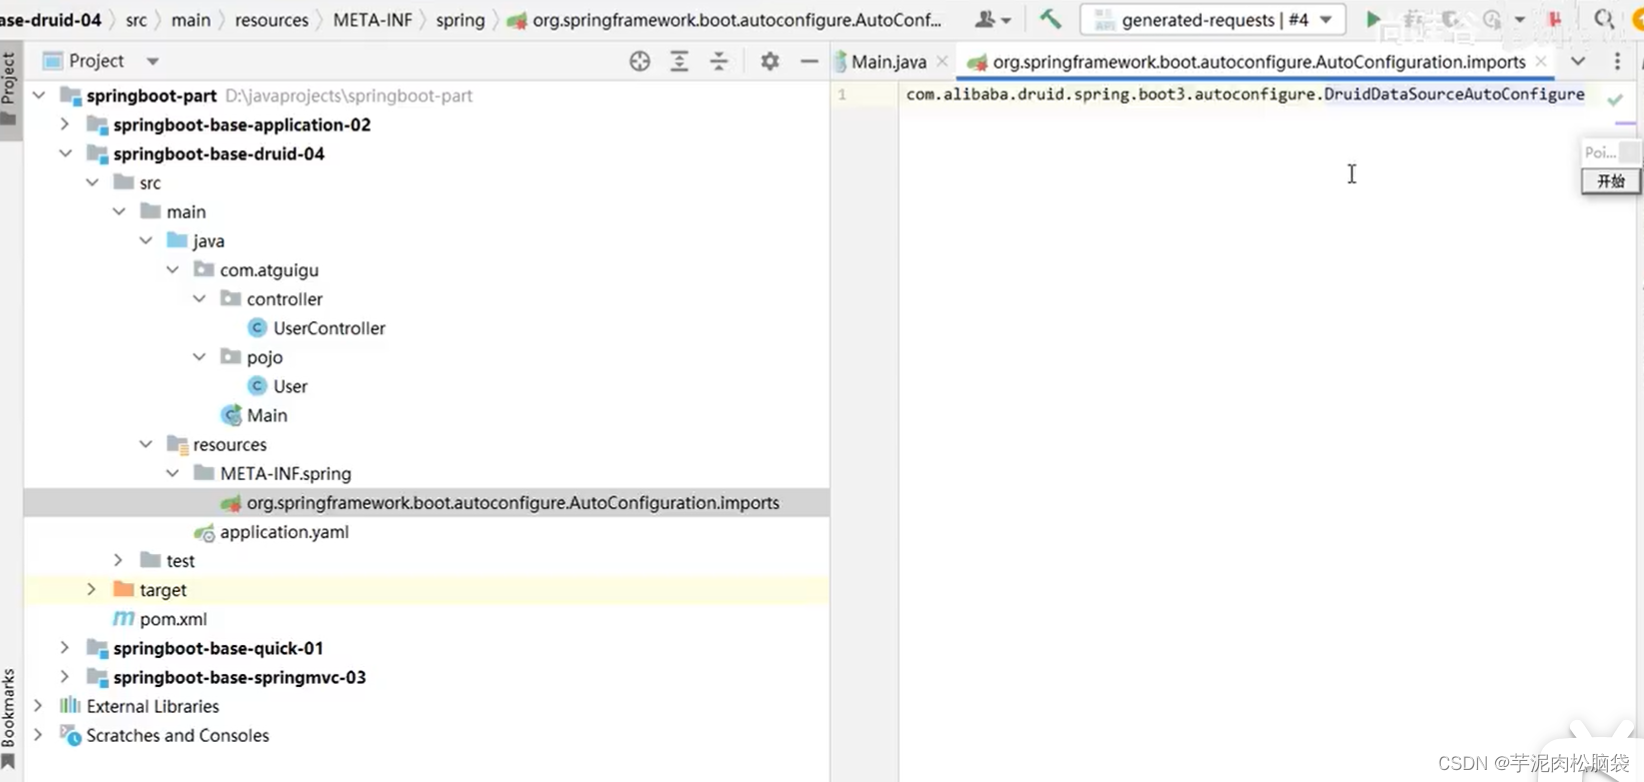Click the Build project hammer icon

point(1050,19)
